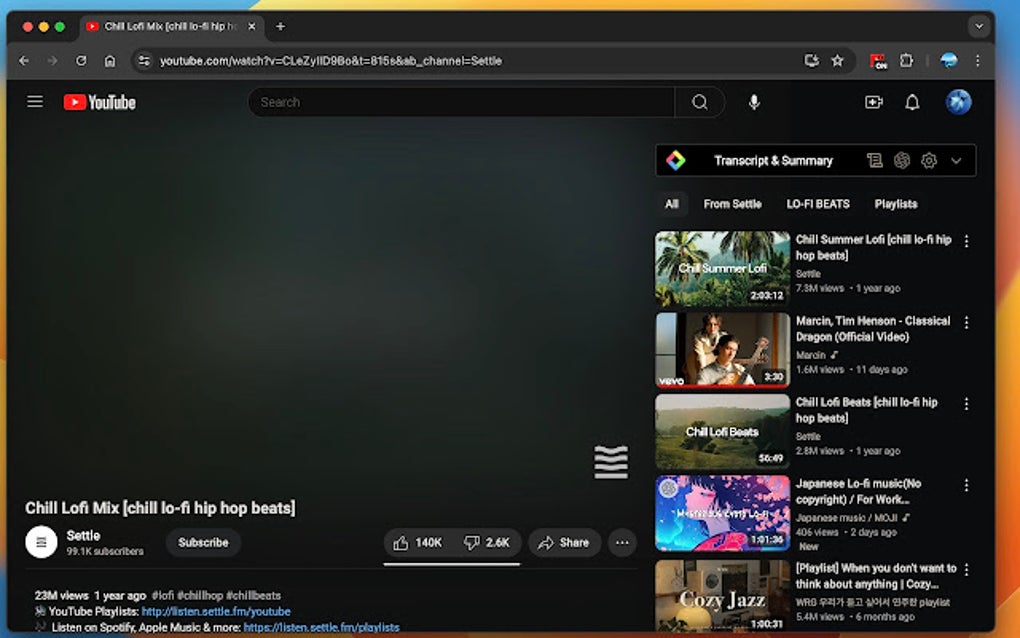Subscribe to the Settle channel
The width and height of the screenshot is (1020, 638).
203,542
